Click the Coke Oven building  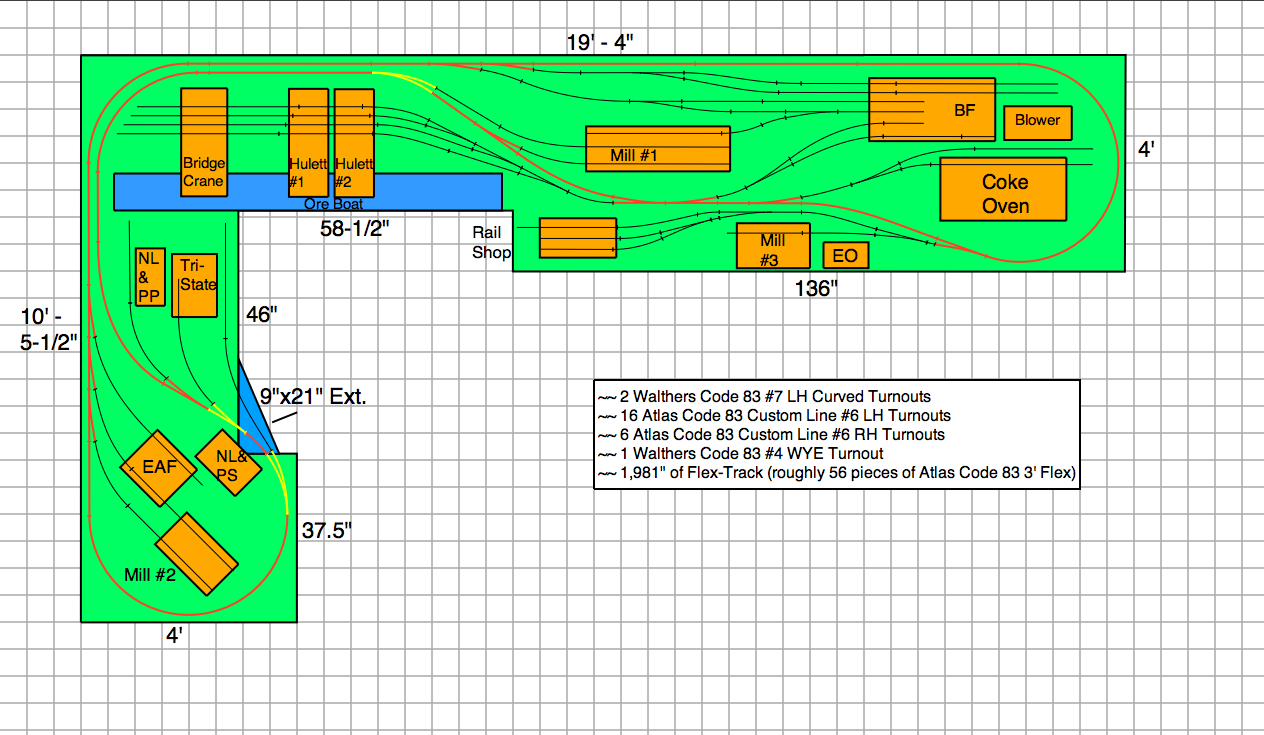coord(1004,189)
